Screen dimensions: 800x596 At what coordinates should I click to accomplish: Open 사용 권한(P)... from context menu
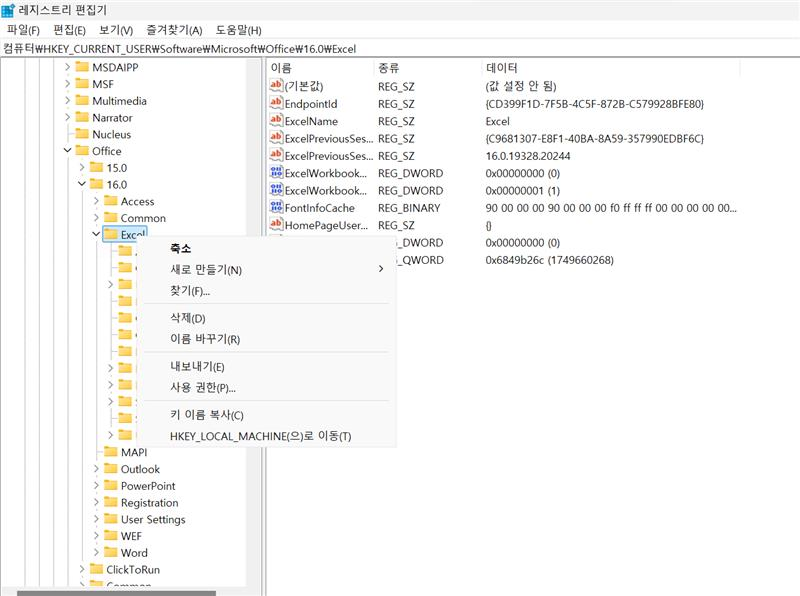[266, 388]
